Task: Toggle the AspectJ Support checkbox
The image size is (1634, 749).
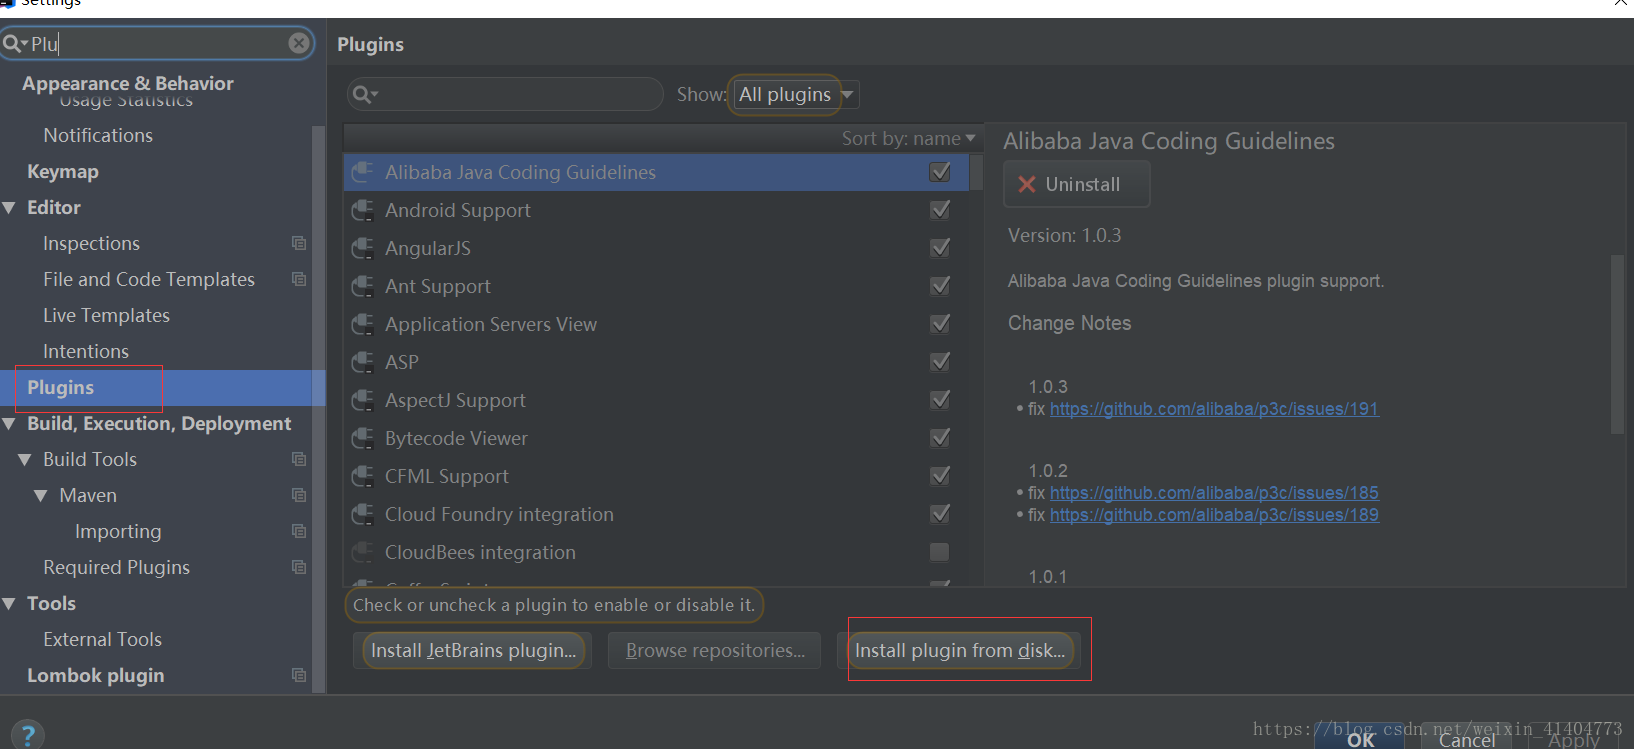Action: (940, 400)
